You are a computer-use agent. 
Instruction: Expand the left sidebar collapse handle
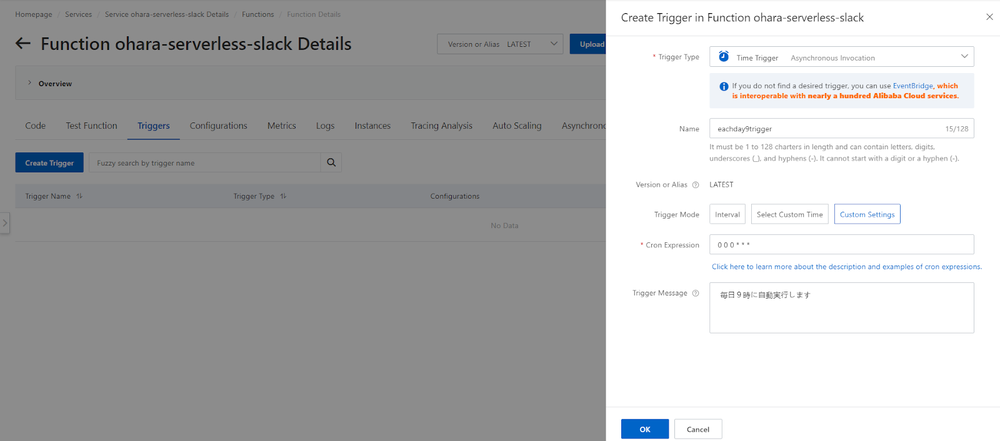[4, 223]
